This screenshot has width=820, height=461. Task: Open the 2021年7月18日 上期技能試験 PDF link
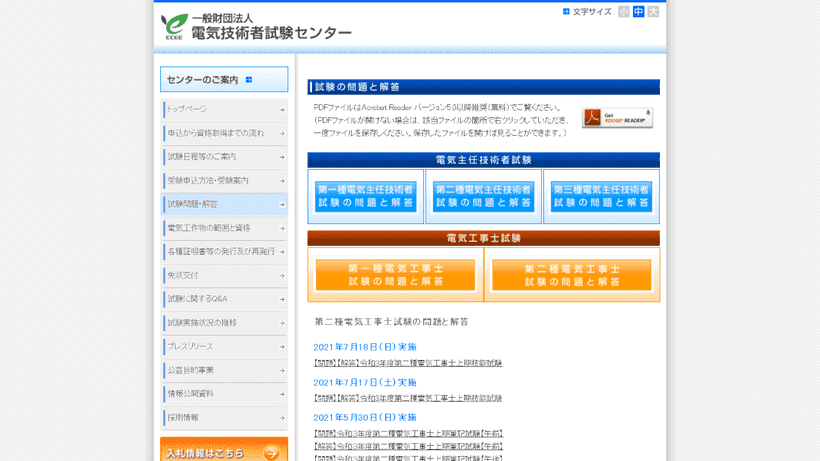click(408, 363)
